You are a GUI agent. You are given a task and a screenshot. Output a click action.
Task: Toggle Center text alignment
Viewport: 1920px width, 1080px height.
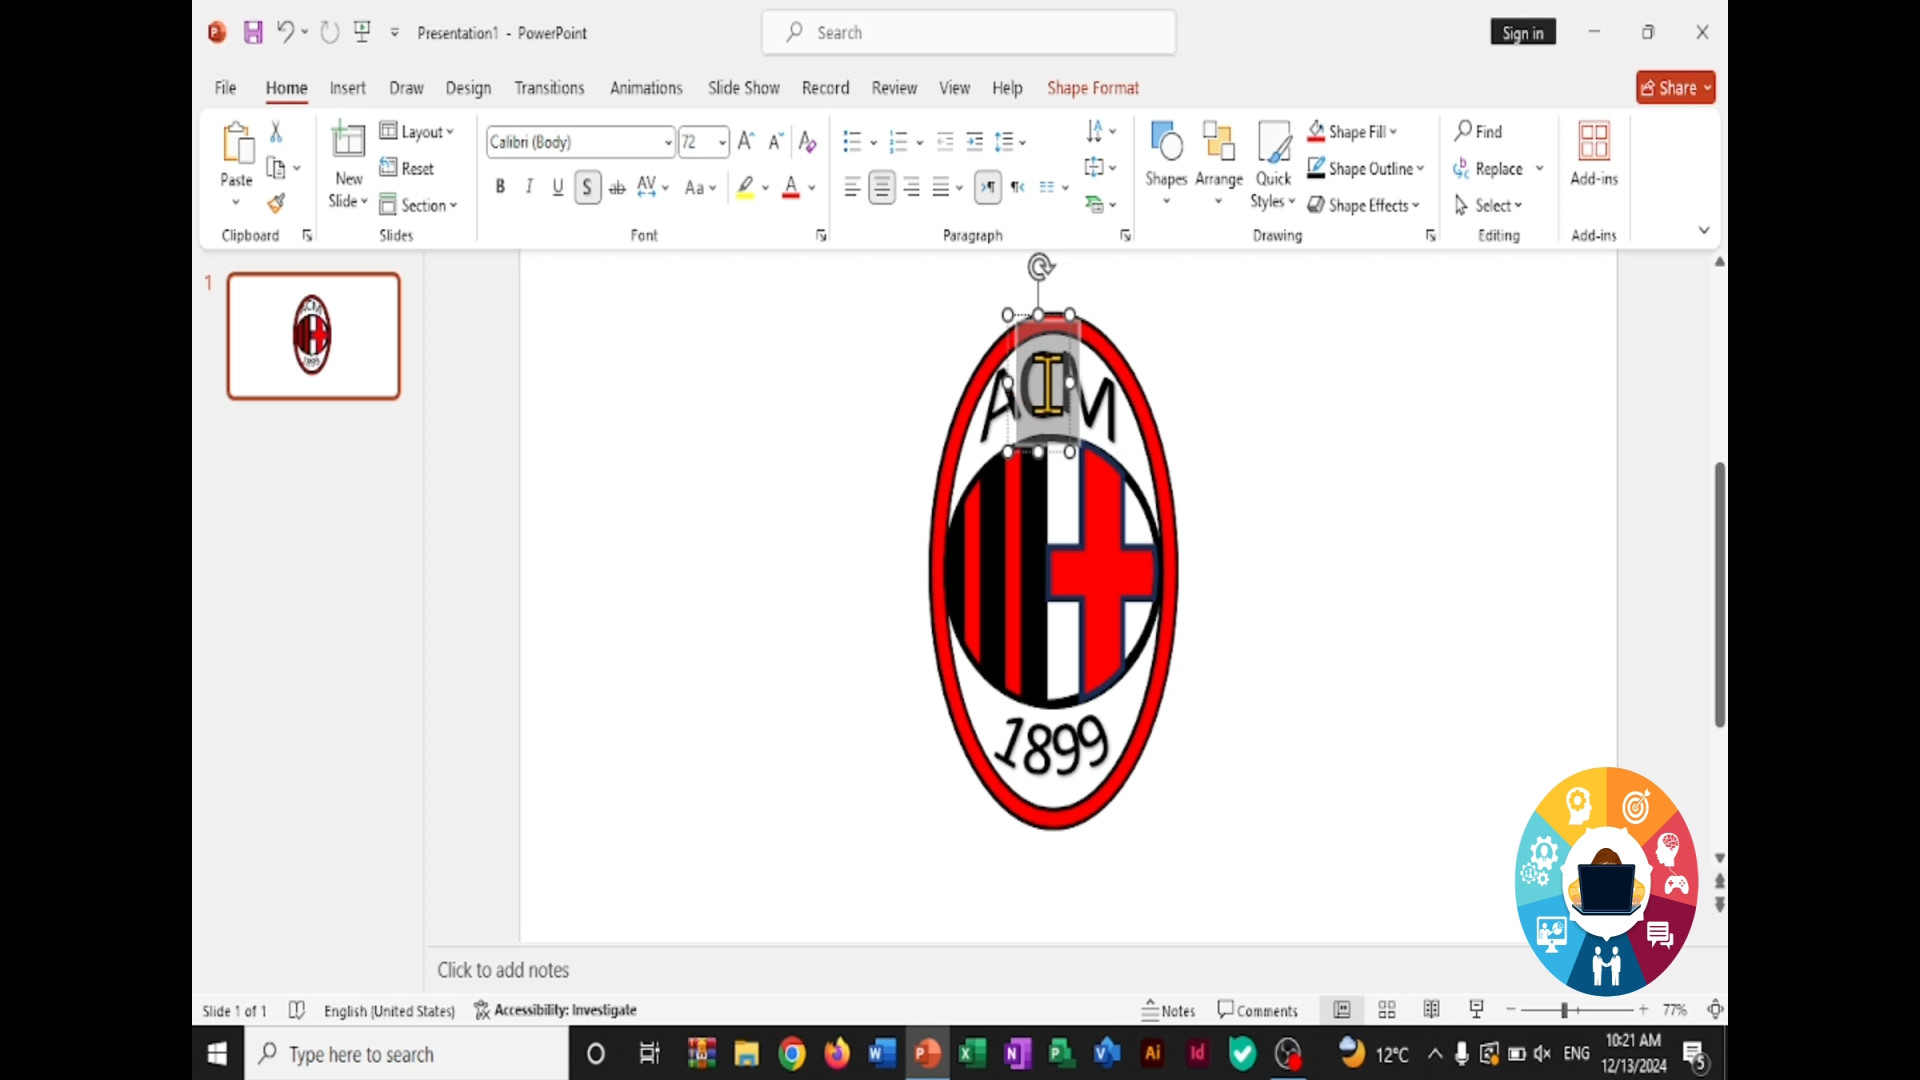pyautogui.click(x=882, y=187)
